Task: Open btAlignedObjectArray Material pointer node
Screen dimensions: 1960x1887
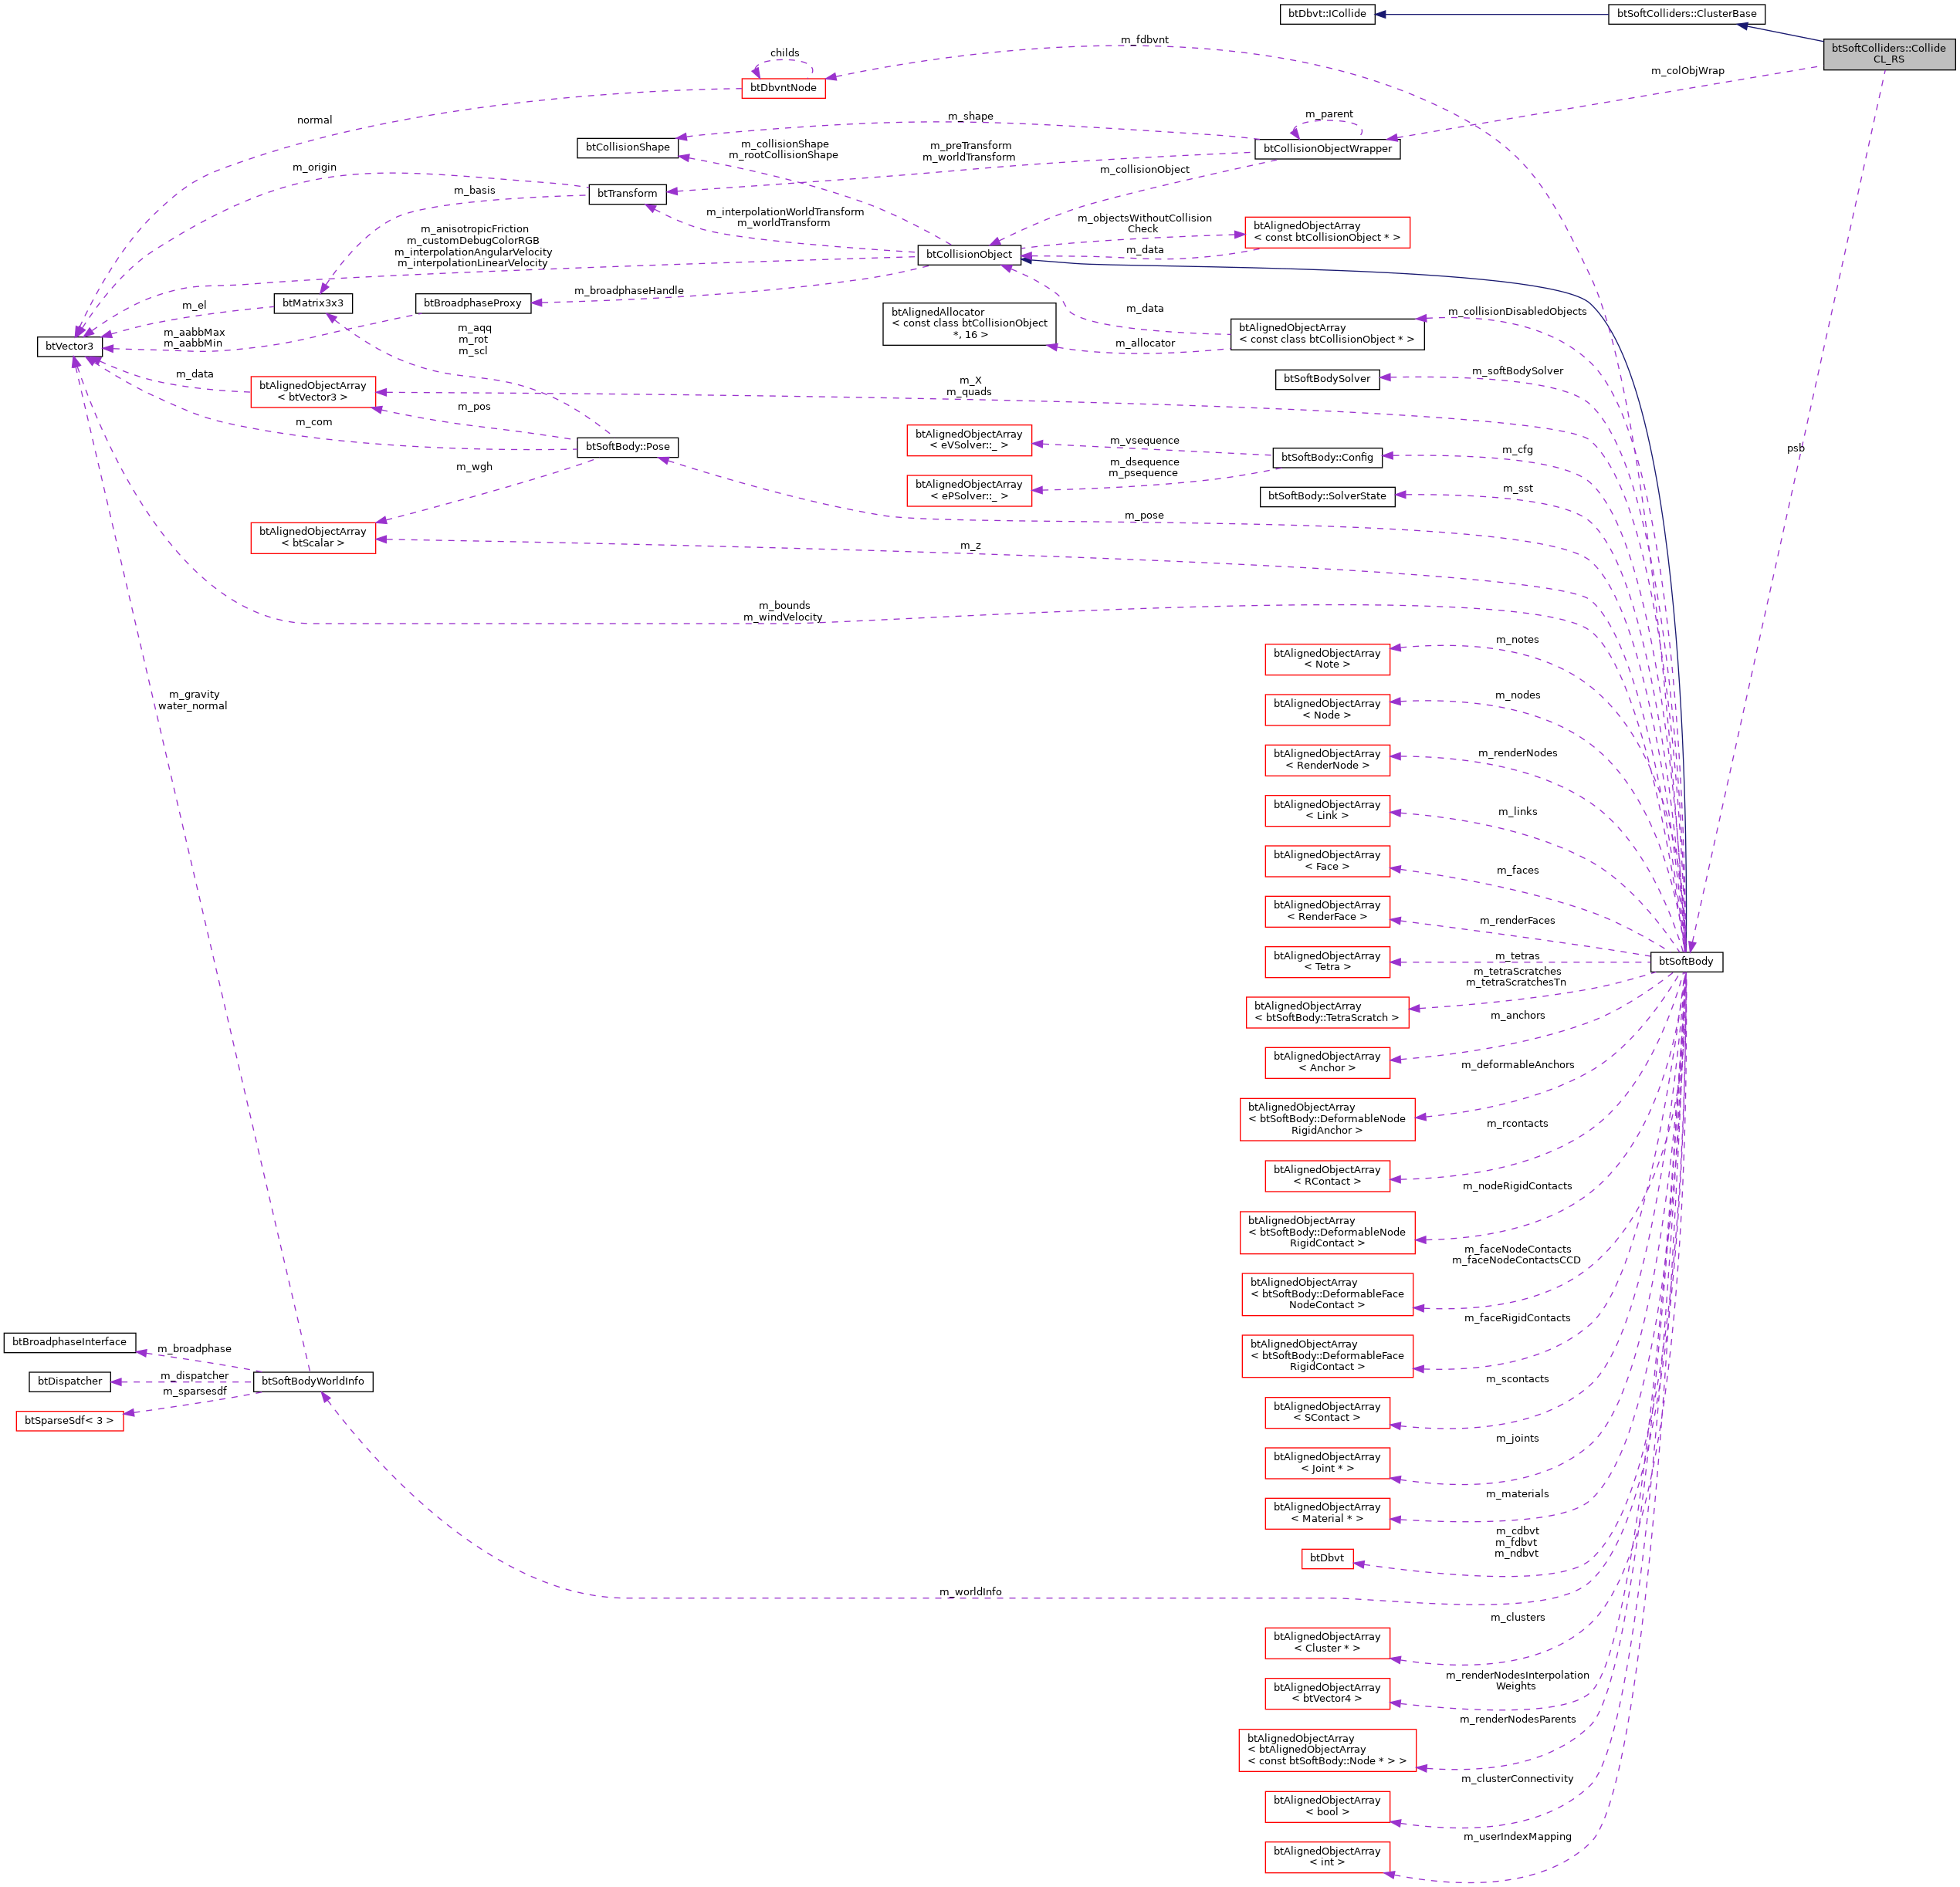Action: [x=1327, y=1513]
